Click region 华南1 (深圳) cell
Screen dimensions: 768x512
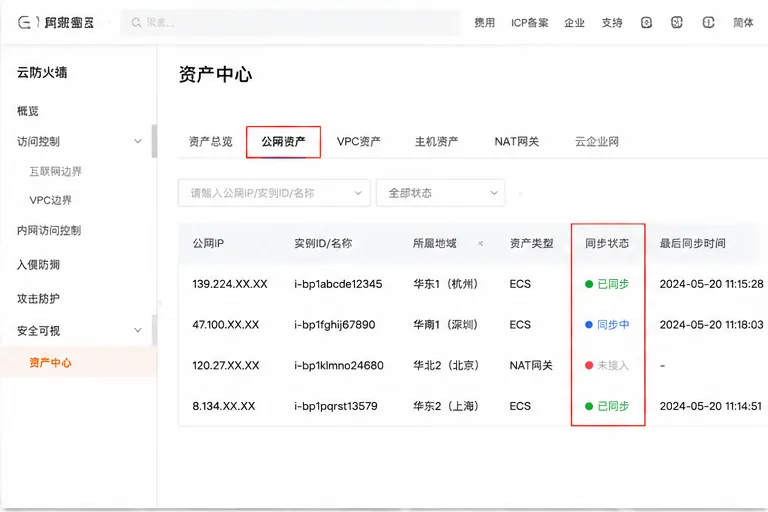(x=446, y=324)
